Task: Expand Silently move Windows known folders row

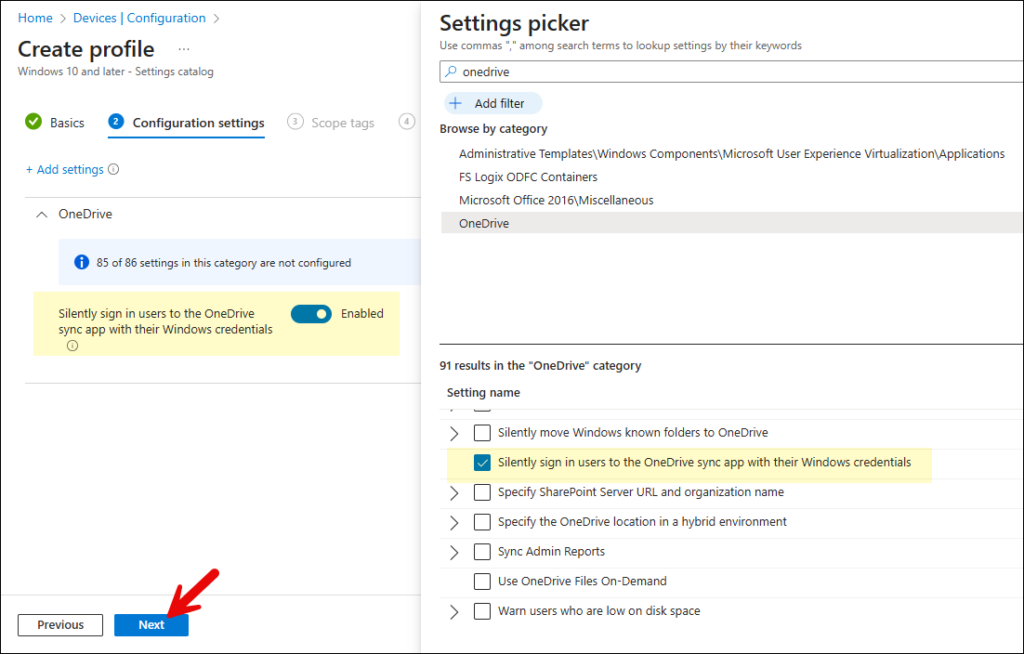Action: click(455, 433)
